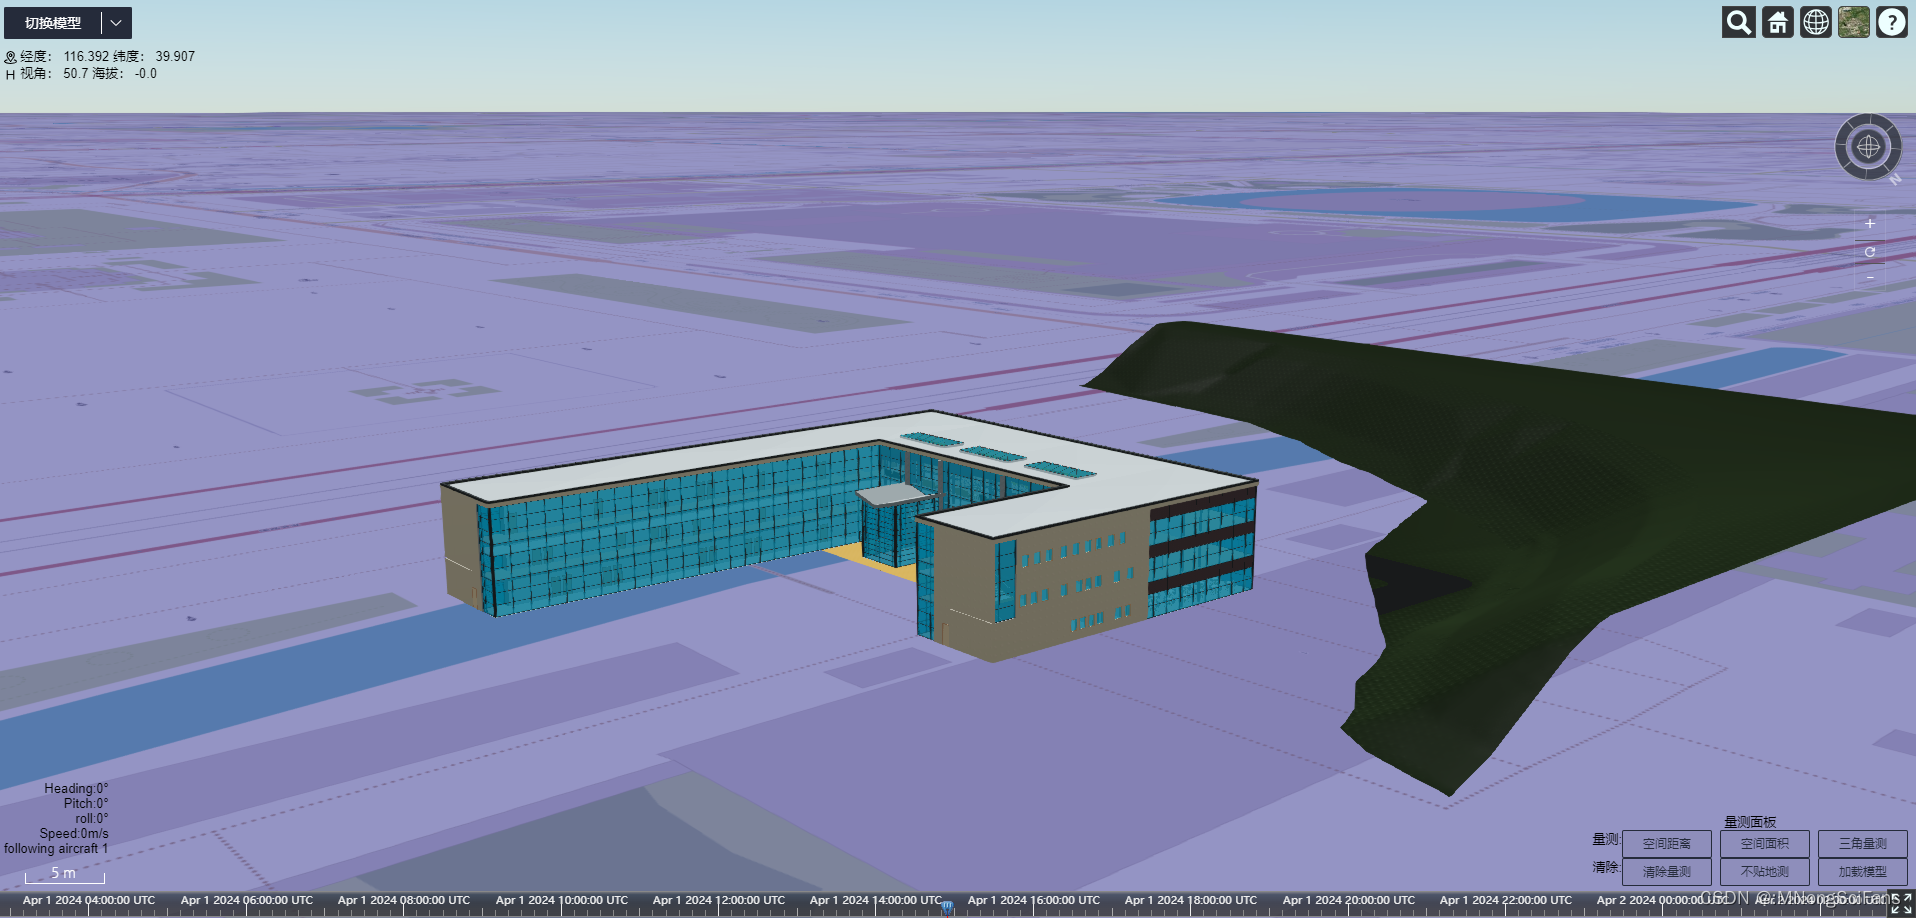Open the base imagery layer picker thumbnail
This screenshot has width=1916, height=918.
pos(1853,22)
